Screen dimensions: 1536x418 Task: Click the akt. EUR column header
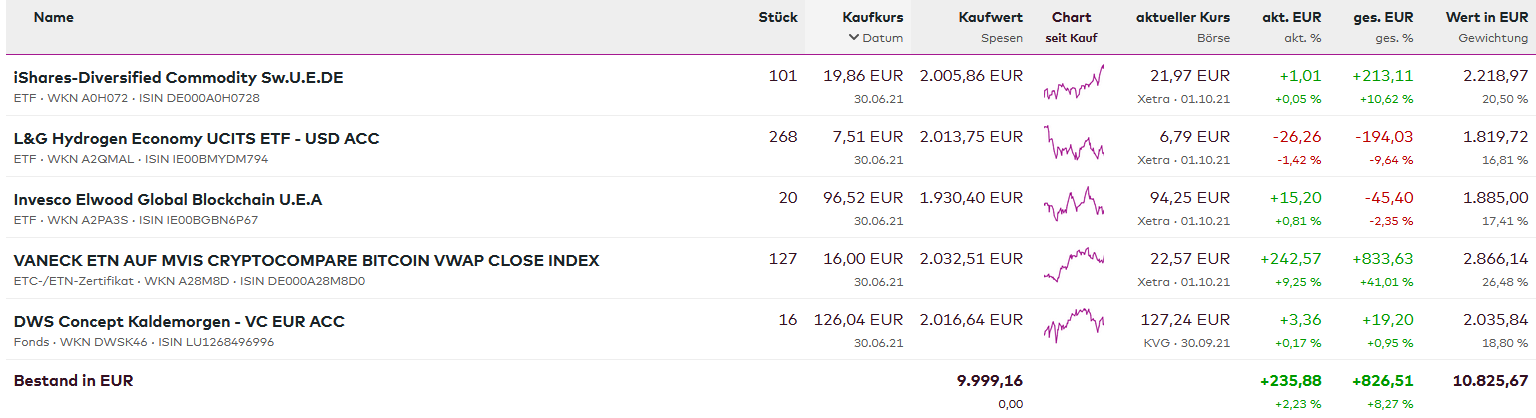click(x=1291, y=18)
